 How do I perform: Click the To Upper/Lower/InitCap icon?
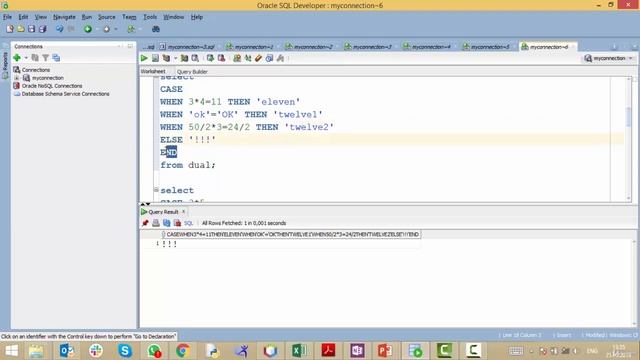pyautogui.click(x=248, y=58)
